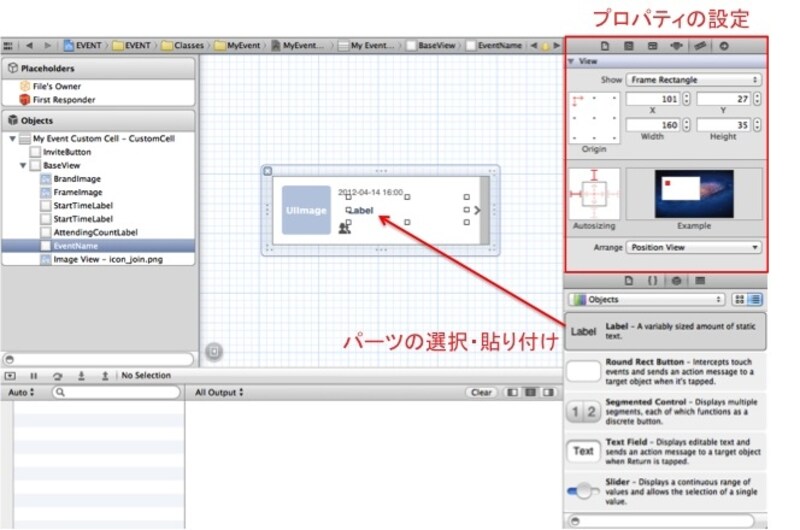Select the EventName item in the Objects outline
This screenshot has width=800, height=530.
(x=75, y=245)
